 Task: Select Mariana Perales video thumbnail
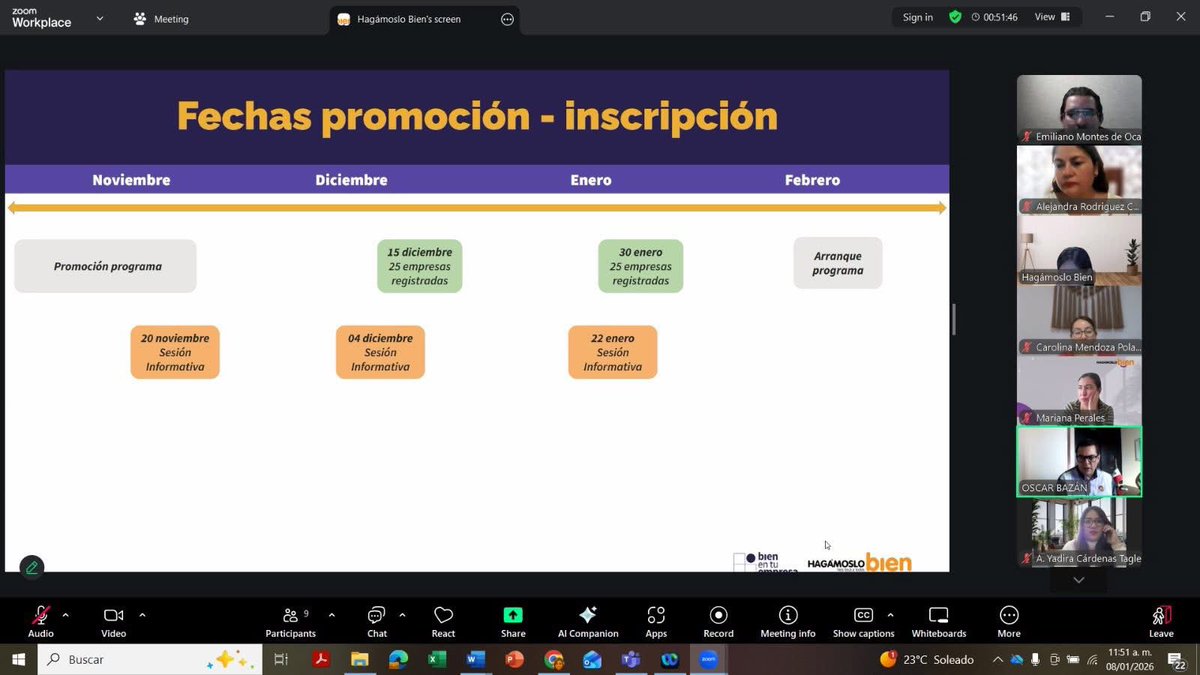coord(1079,391)
